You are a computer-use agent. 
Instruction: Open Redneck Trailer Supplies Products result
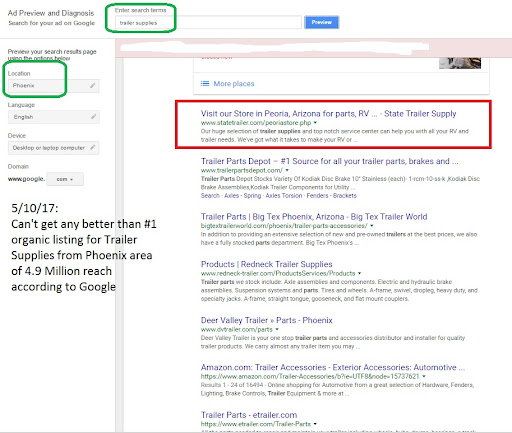(x=266, y=264)
